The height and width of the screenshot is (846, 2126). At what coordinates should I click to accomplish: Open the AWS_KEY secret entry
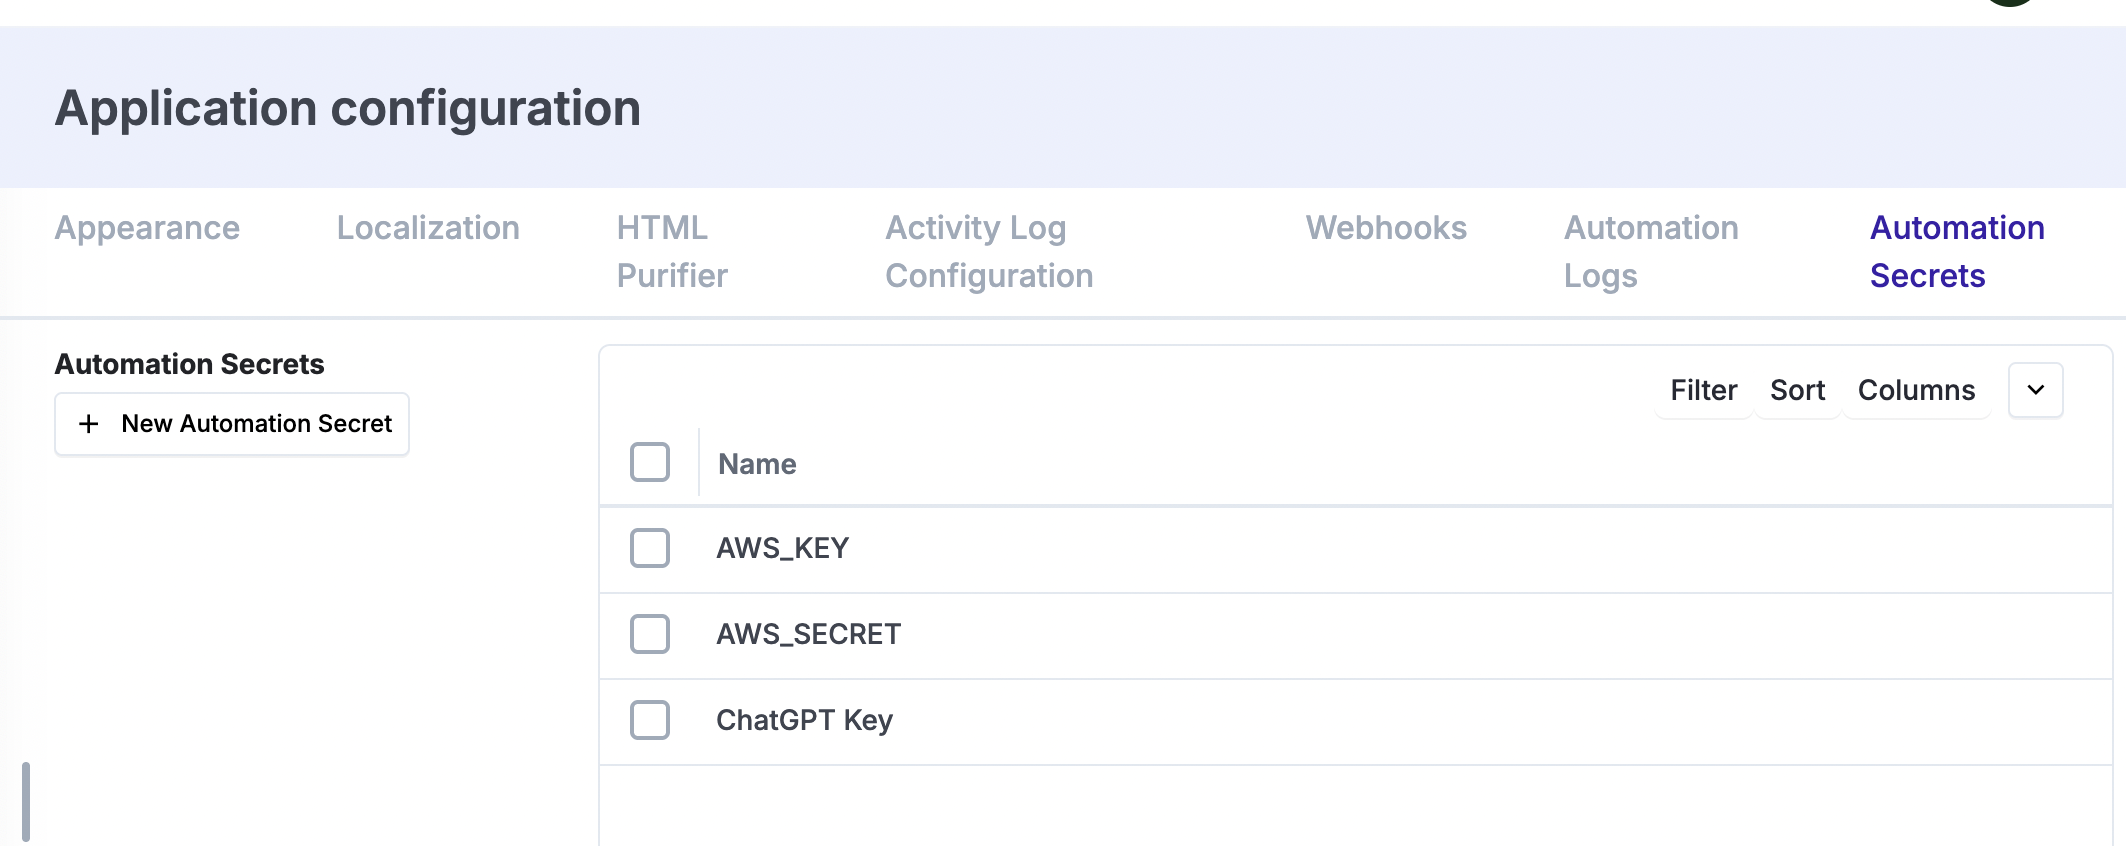[783, 548]
